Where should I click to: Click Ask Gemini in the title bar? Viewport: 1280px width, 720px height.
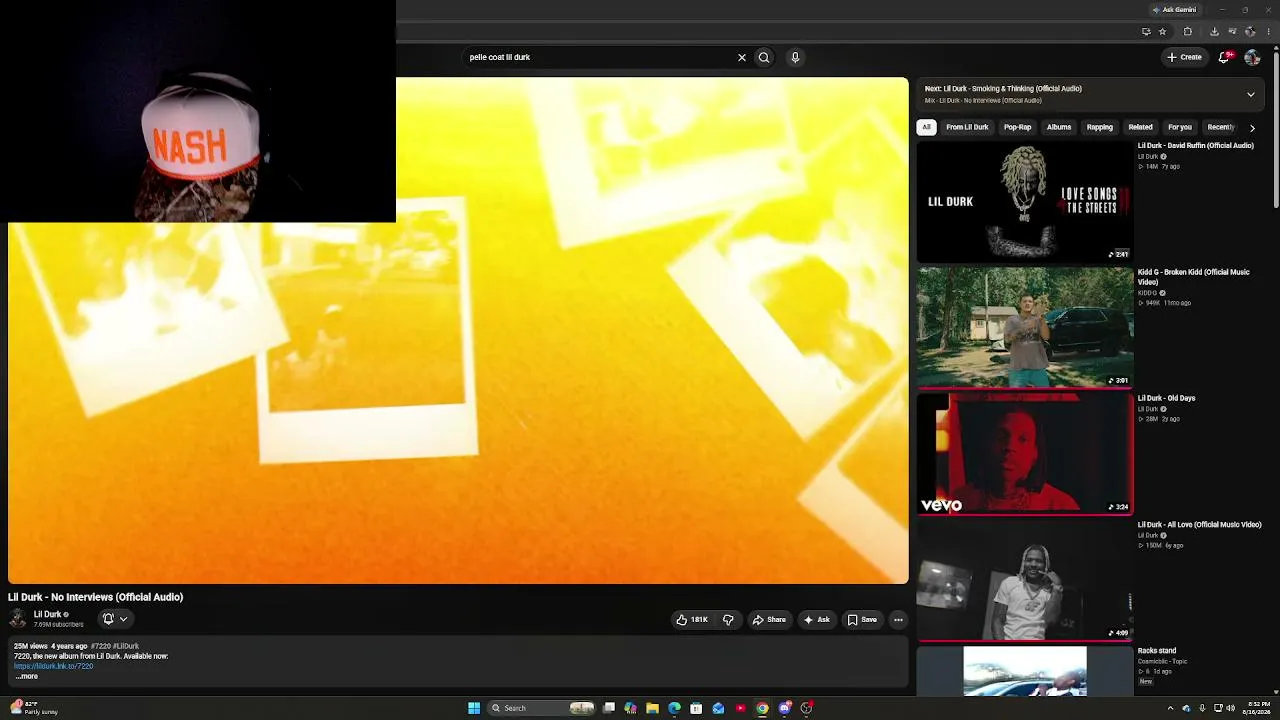point(1174,10)
